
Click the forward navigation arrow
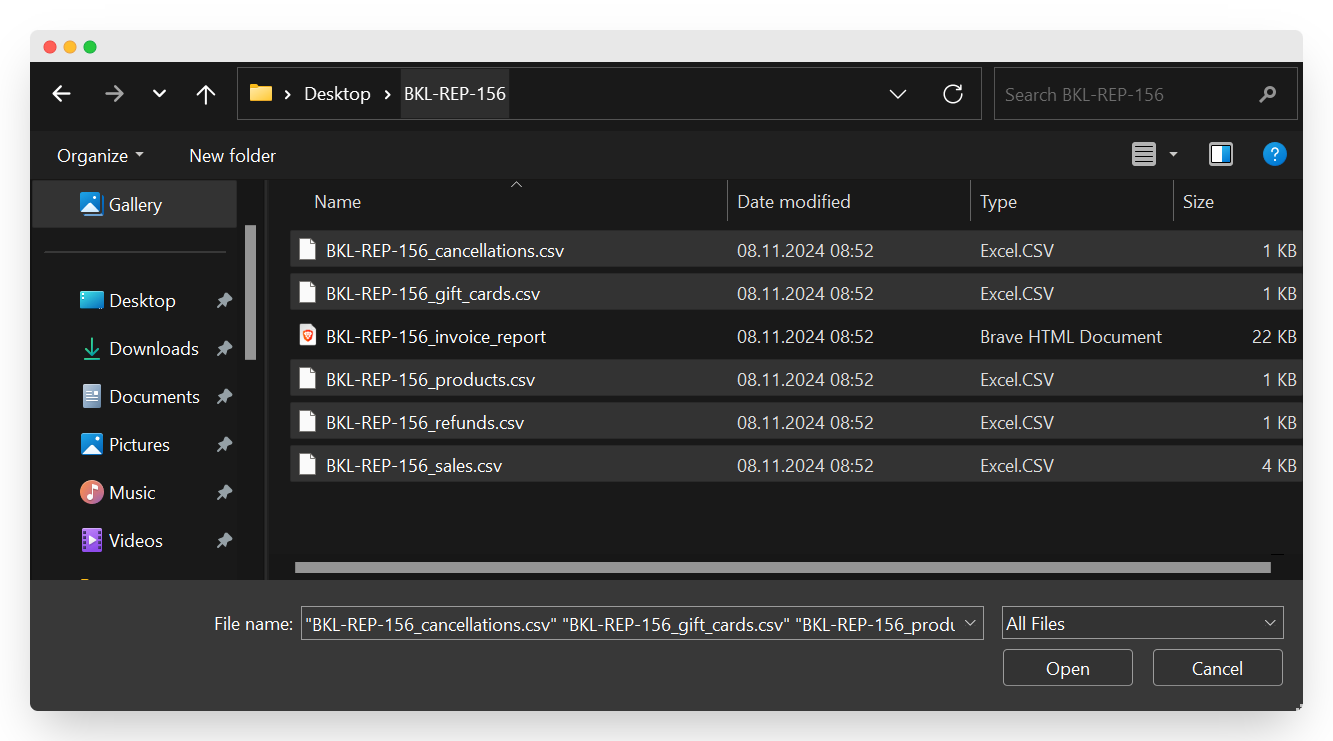[114, 93]
